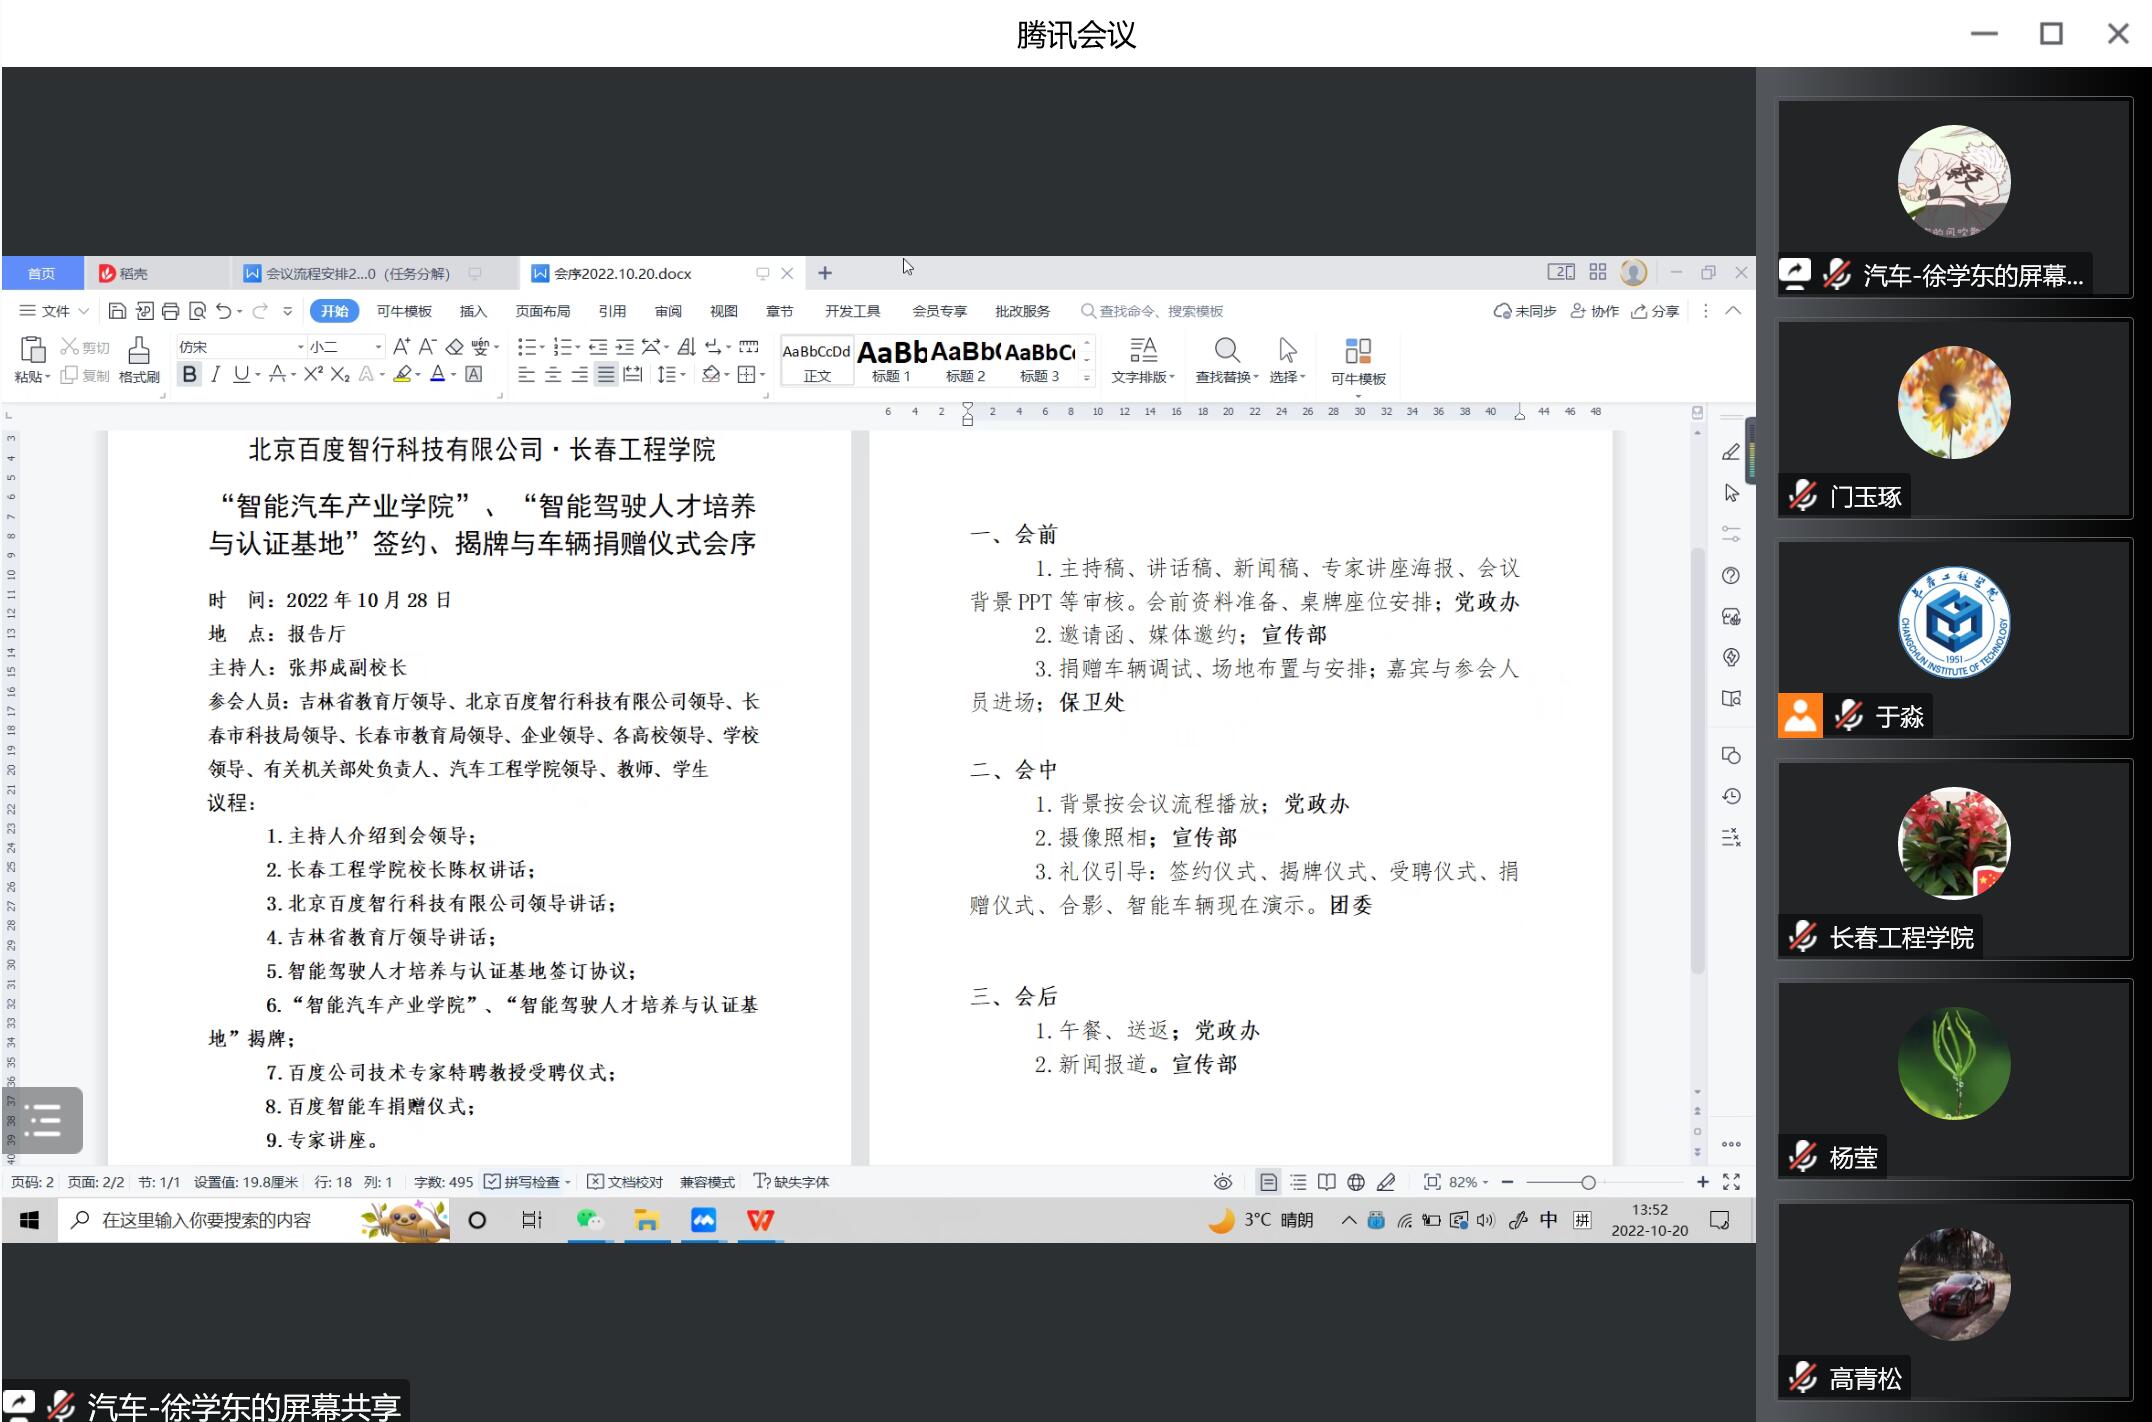The height and width of the screenshot is (1422, 2152).
Task: Open the history icon in right sidebar
Action: pyautogui.click(x=1731, y=796)
